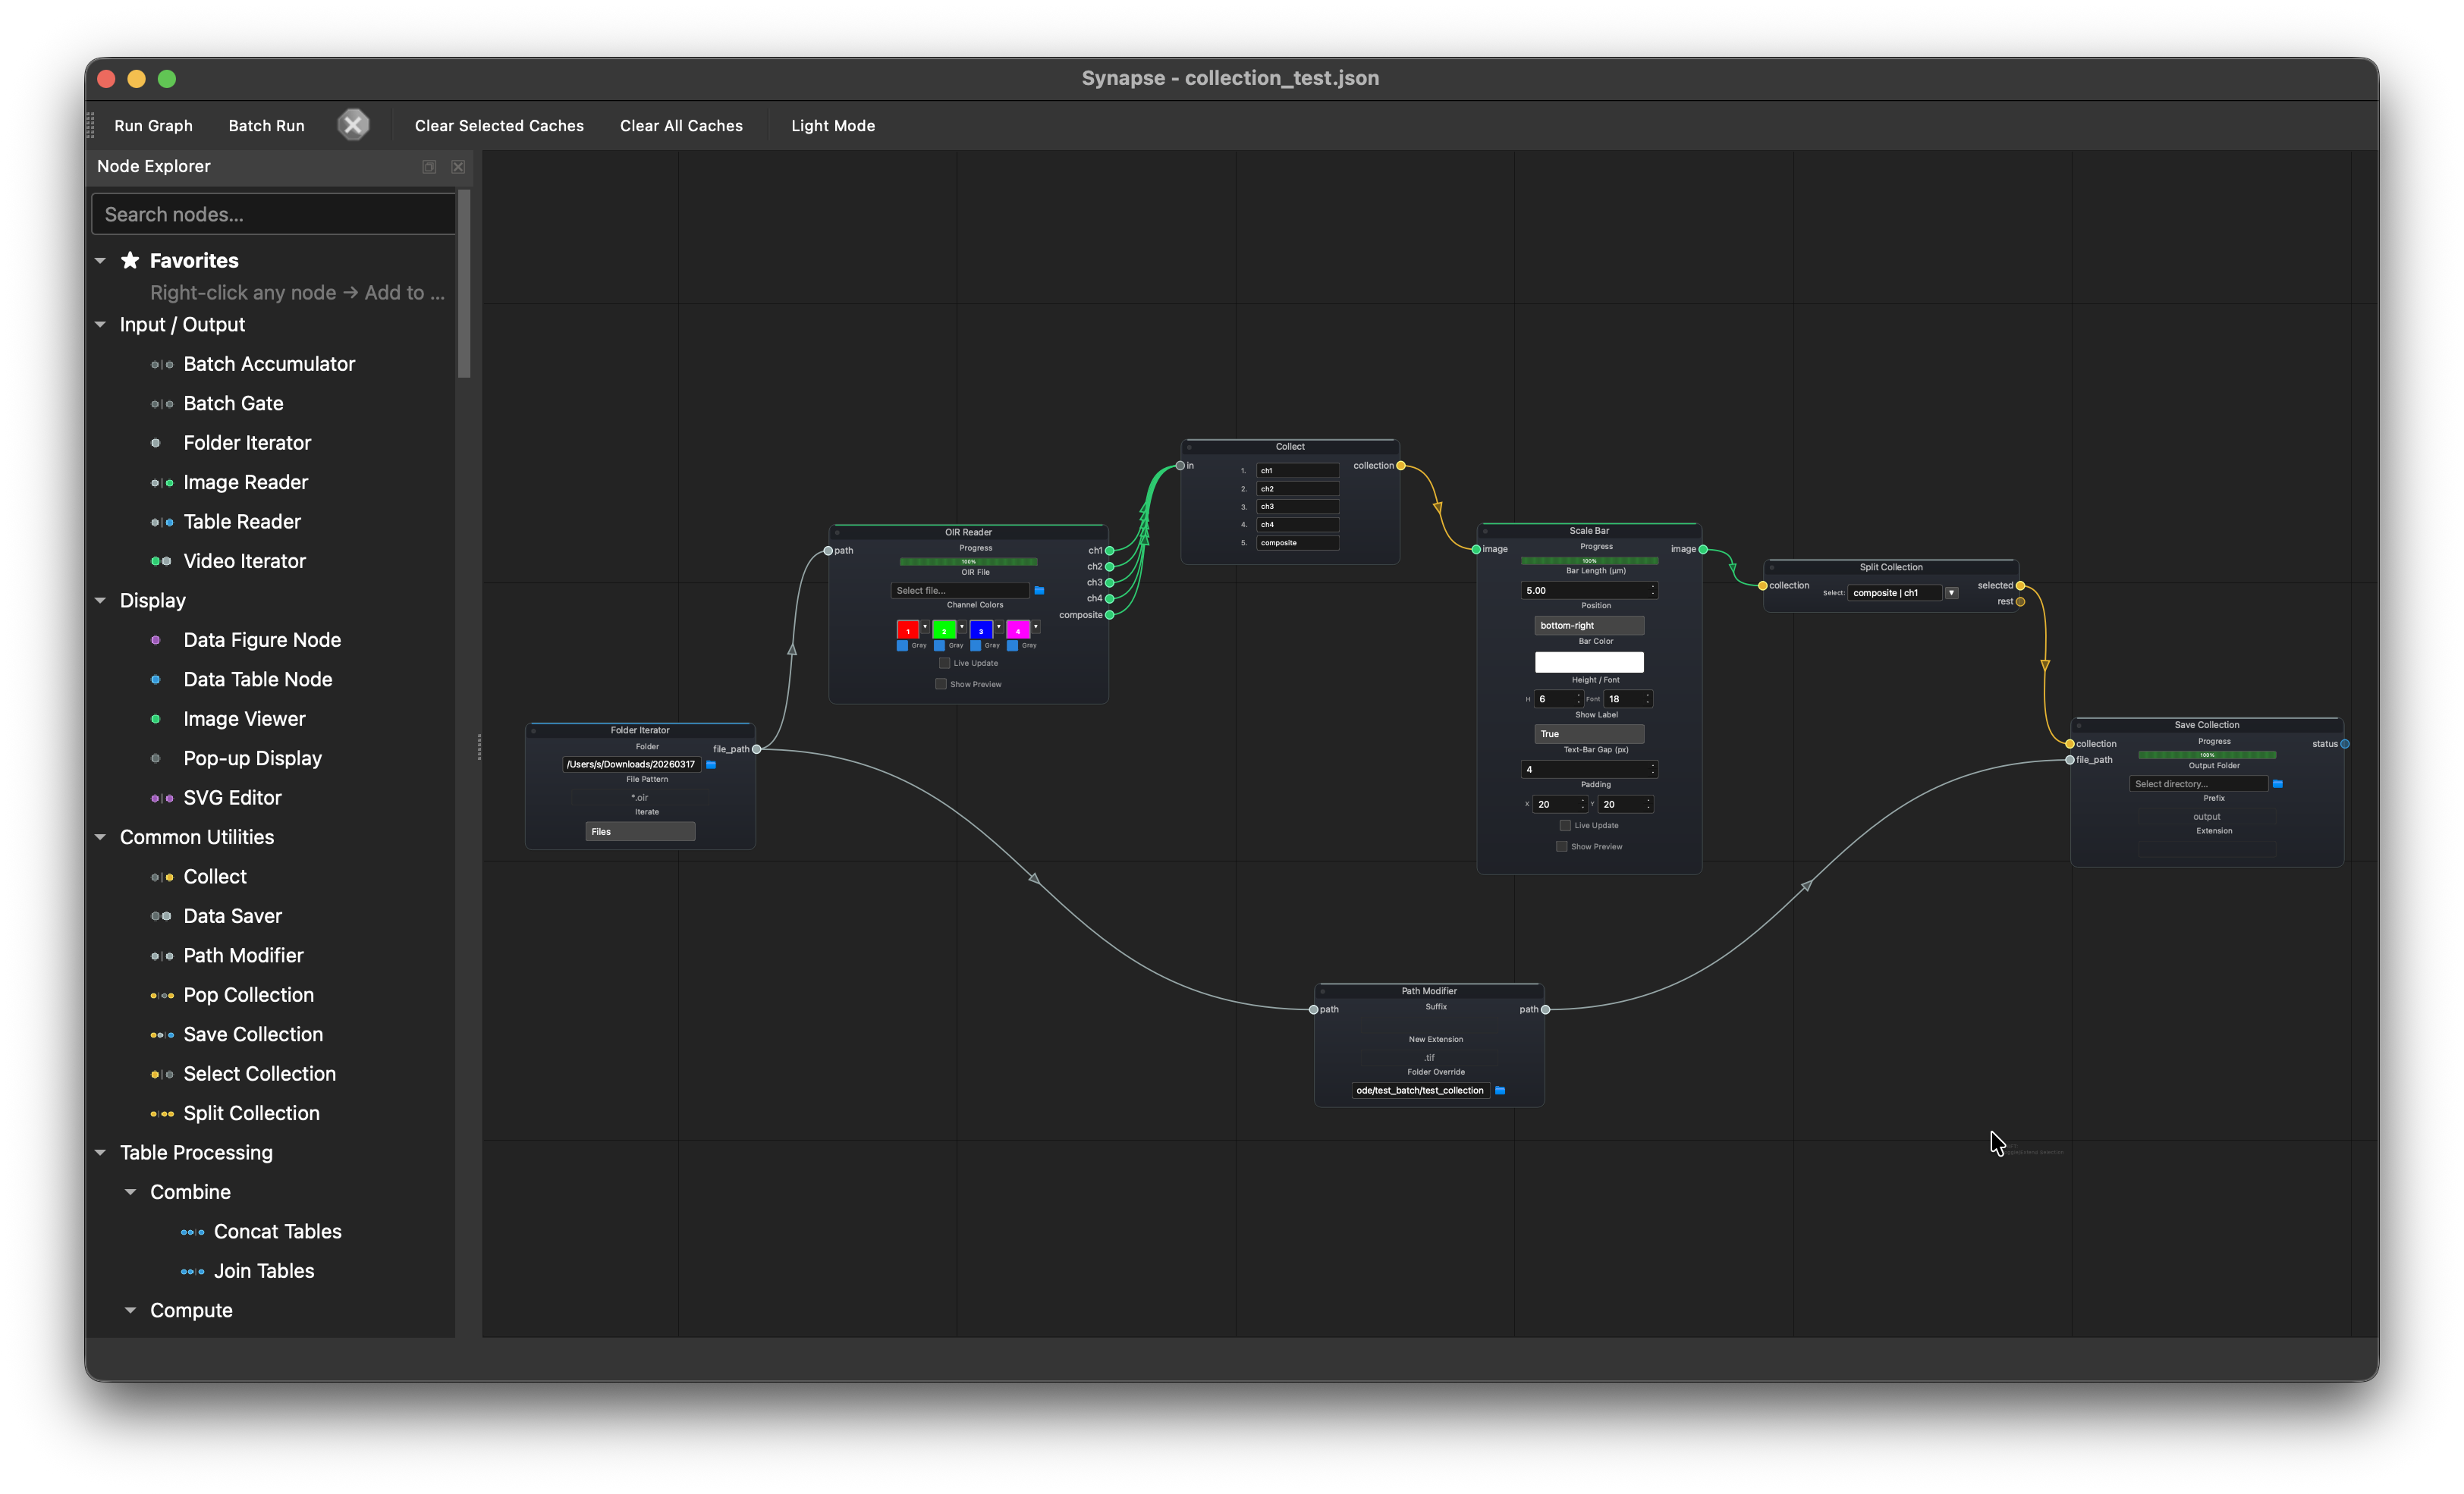Click the Run Graph button

[153, 125]
